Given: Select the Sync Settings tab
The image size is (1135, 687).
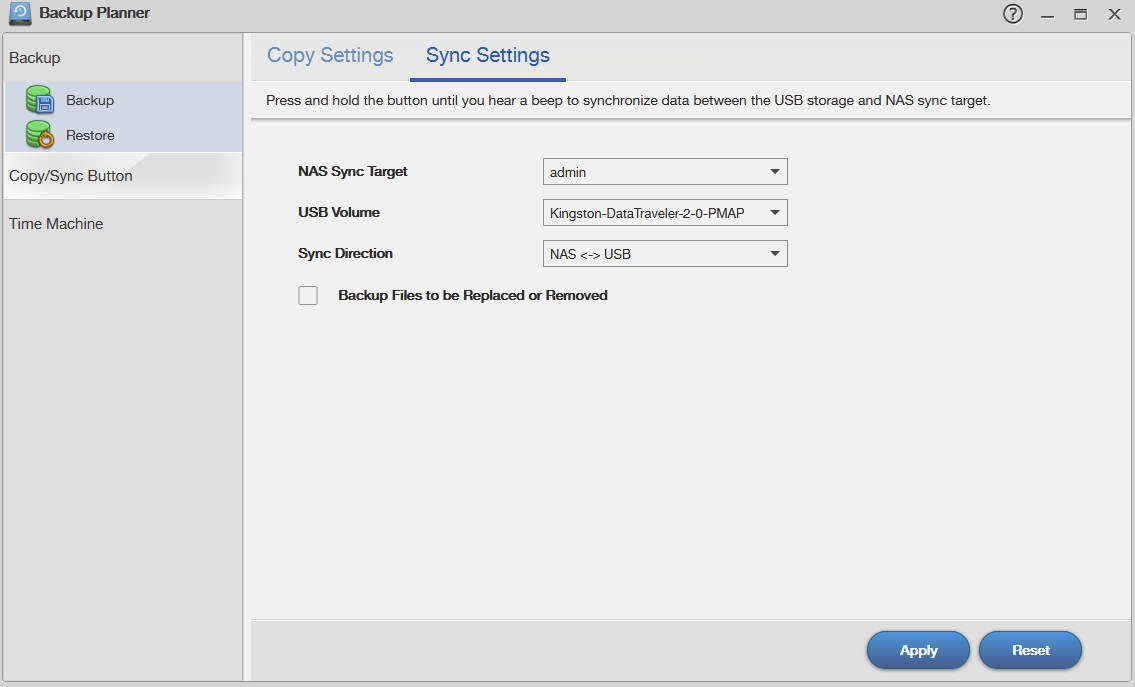Looking at the screenshot, I should tap(488, 56).
